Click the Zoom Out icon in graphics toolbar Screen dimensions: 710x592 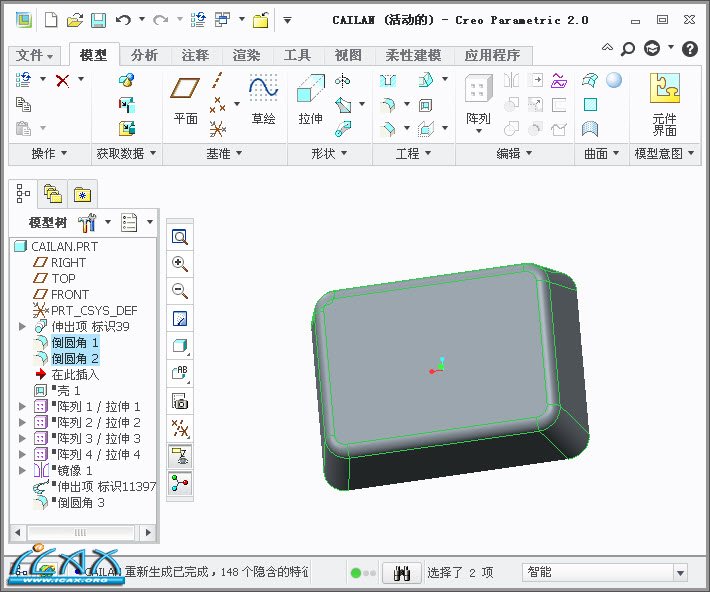pyautogui.click(x=180, y=291)
